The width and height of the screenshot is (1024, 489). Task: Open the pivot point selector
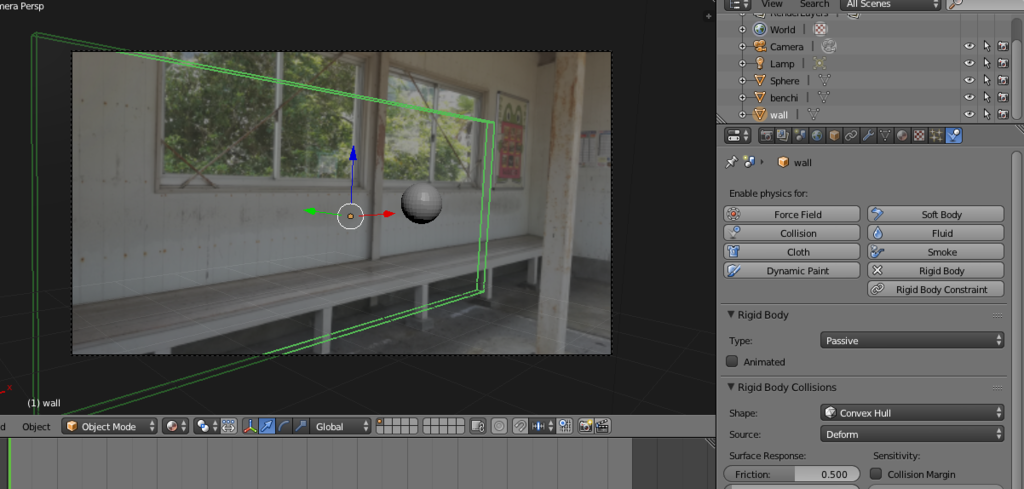click(x=206, y=426)
